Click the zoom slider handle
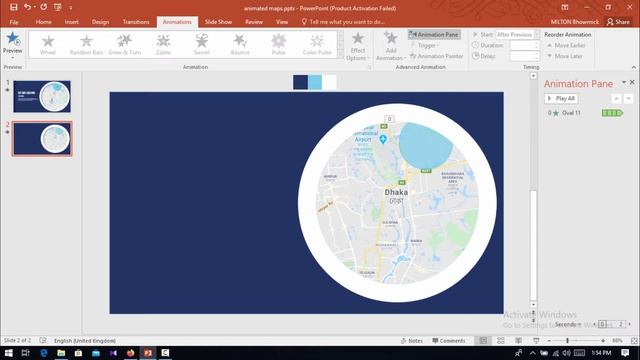 point(567,340)
